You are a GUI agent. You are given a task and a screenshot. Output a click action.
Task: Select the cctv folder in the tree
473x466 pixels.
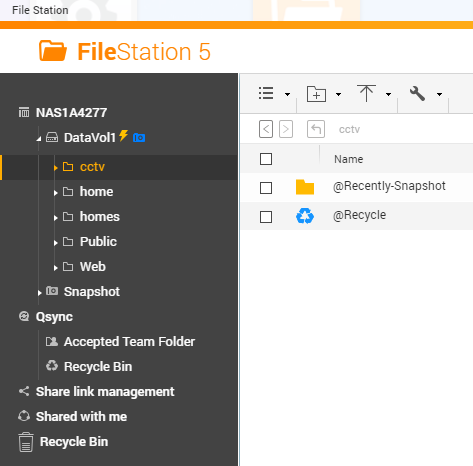click(x=92, y=167)
